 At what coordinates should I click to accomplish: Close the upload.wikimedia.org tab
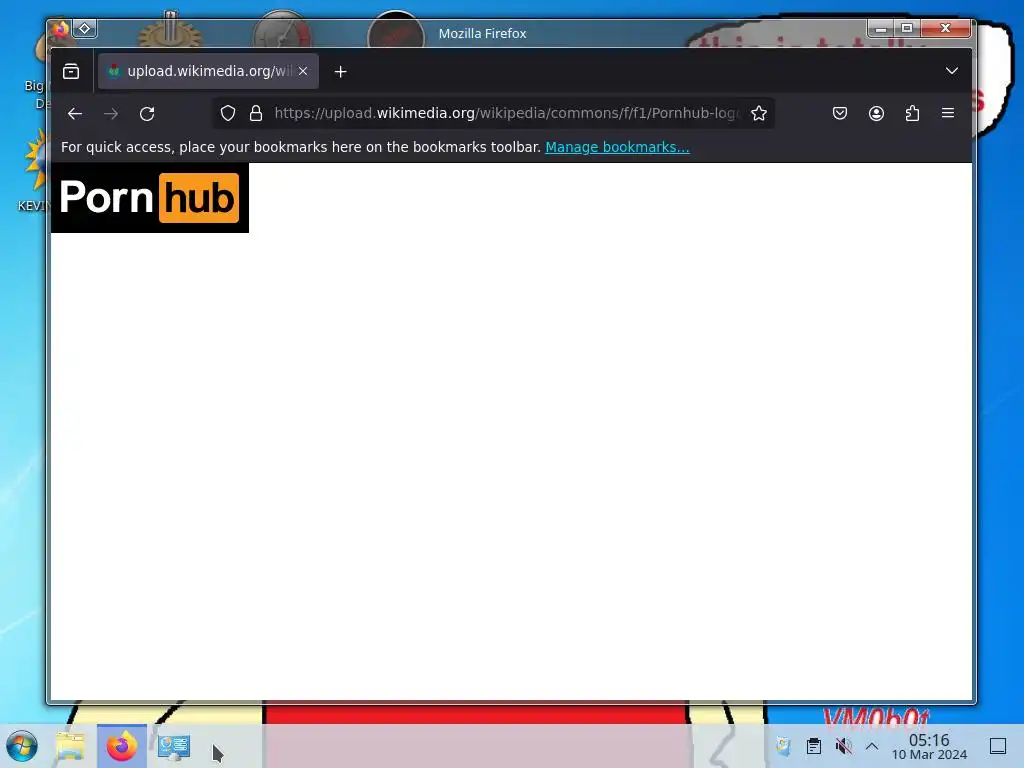303,71
